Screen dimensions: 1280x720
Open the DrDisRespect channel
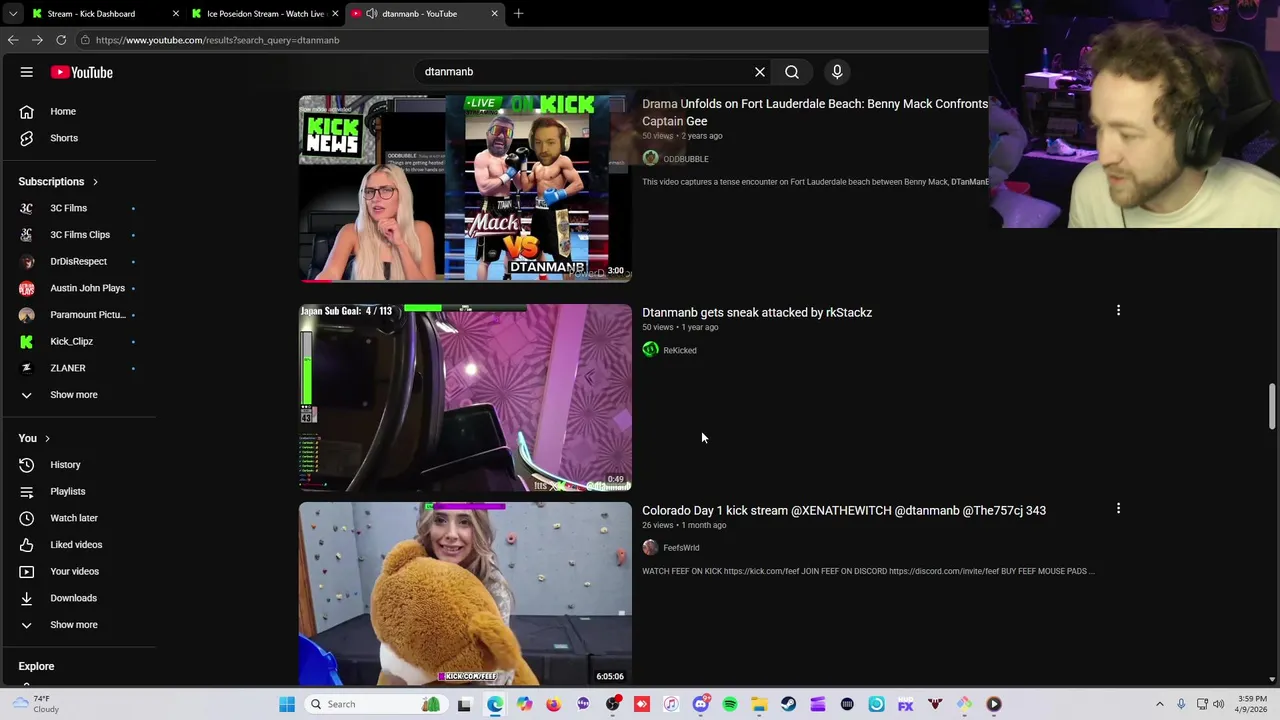[x=78, y=261]
